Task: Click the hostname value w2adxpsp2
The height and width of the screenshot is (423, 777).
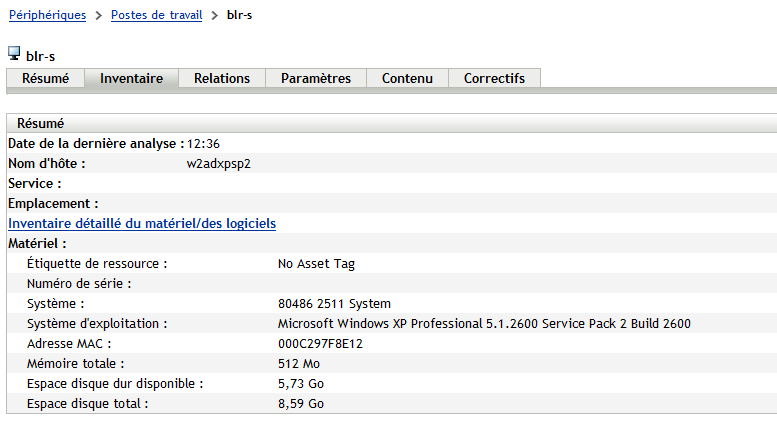Action: click(218, 163)
